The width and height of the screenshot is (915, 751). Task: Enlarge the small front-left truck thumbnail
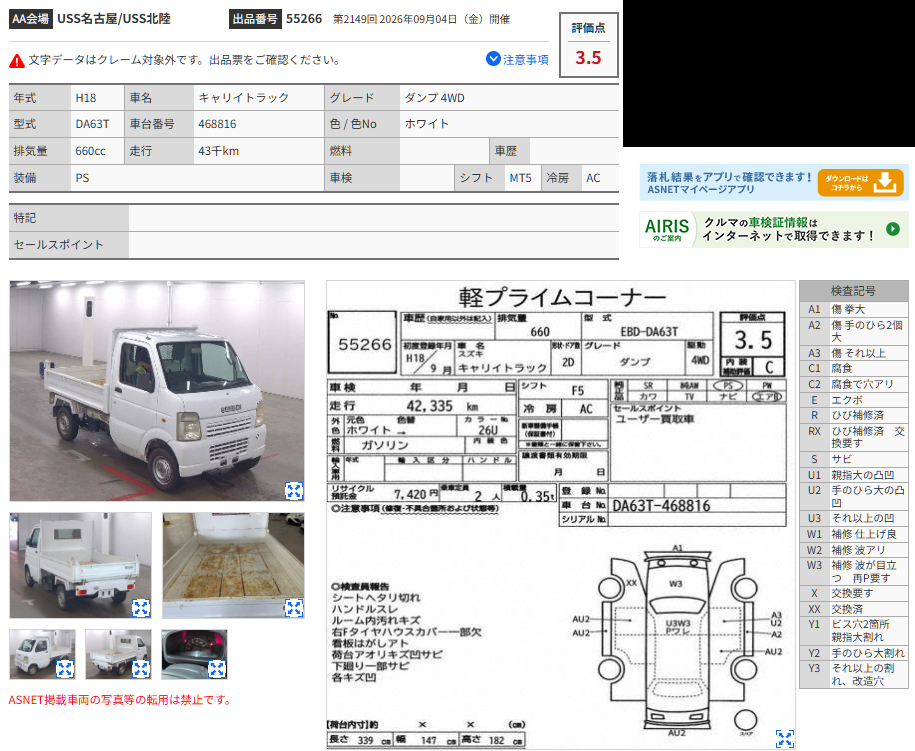[65, 669]
